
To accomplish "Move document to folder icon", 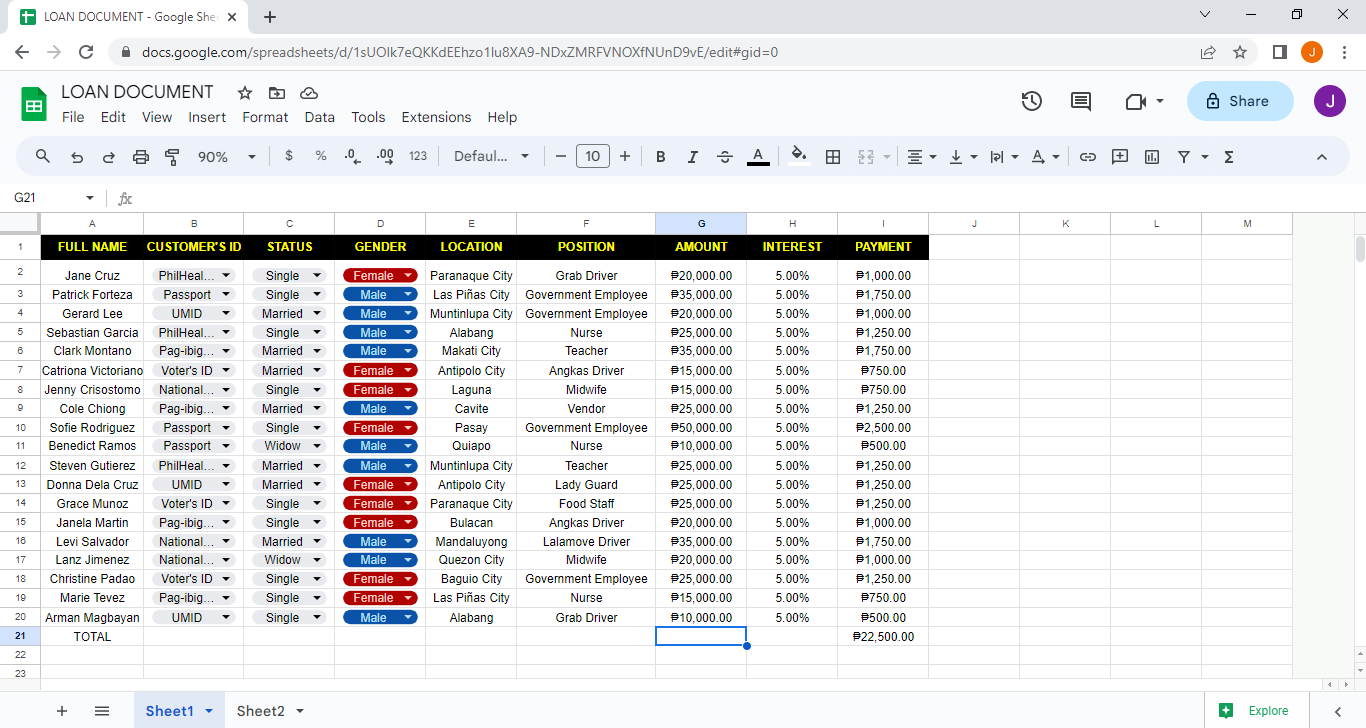I will pyautogui.click(x=277, y=93).
